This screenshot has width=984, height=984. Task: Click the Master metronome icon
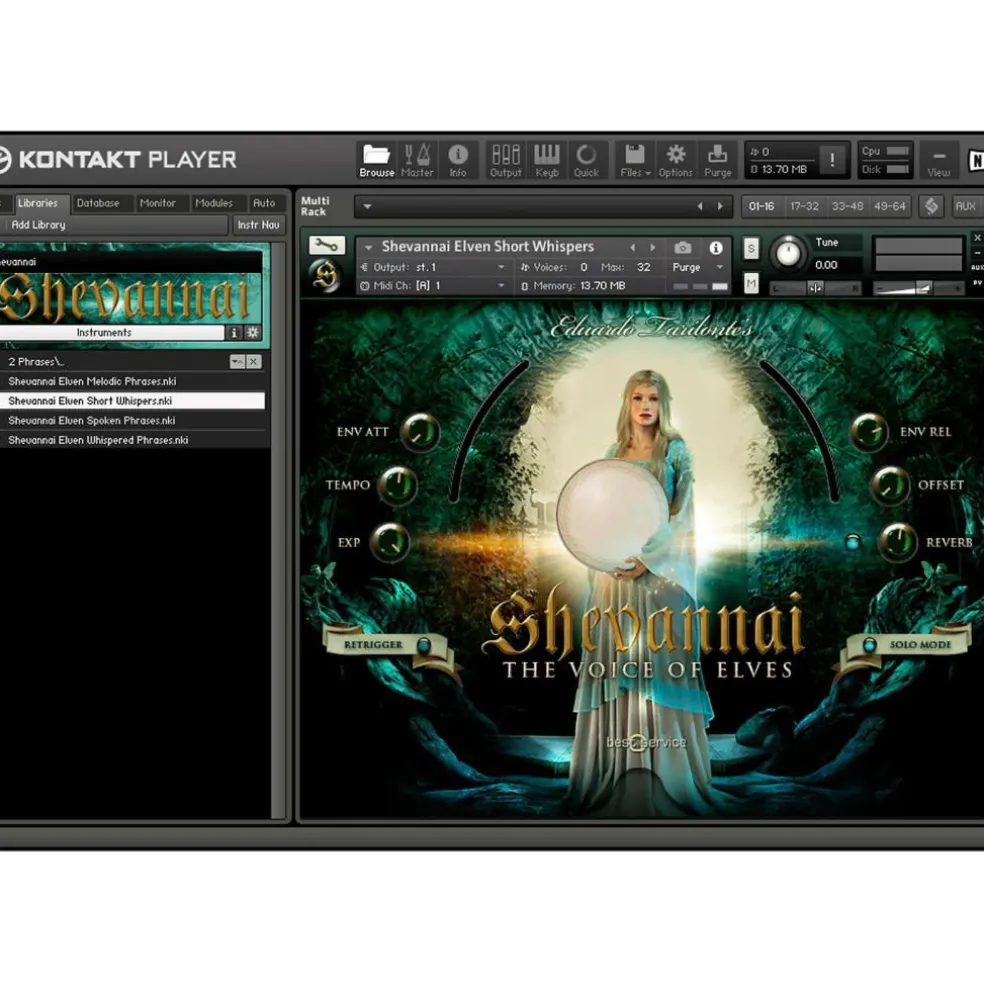417,160
